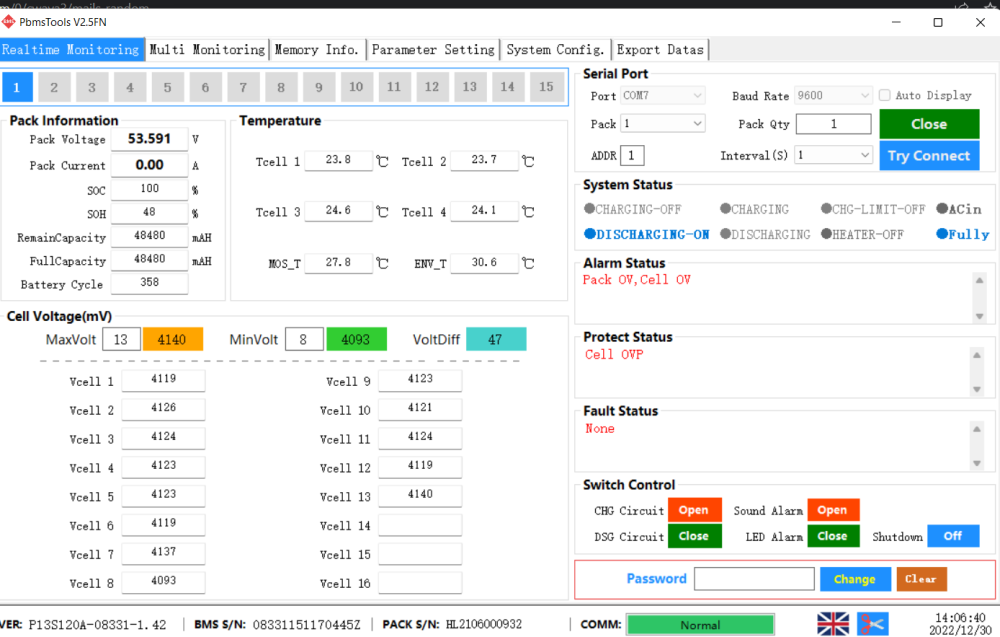Open the Memory Info. tab
1000x637 pixels.
[x=318, y=49]
